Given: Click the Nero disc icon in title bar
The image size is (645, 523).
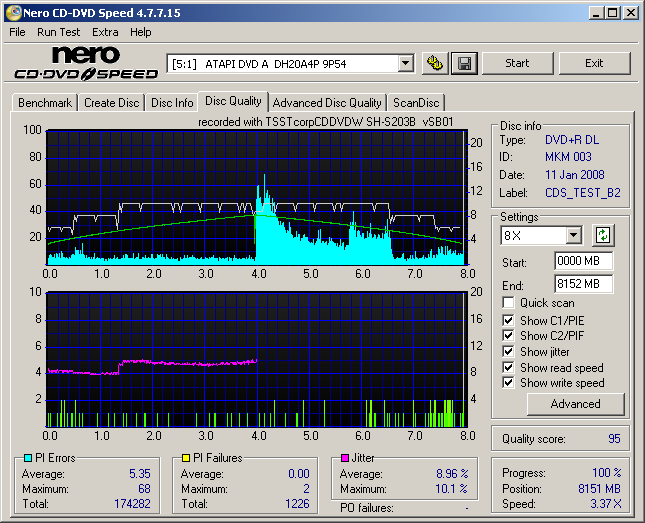Looking at the screenshot, I should [x=14, y=13].
